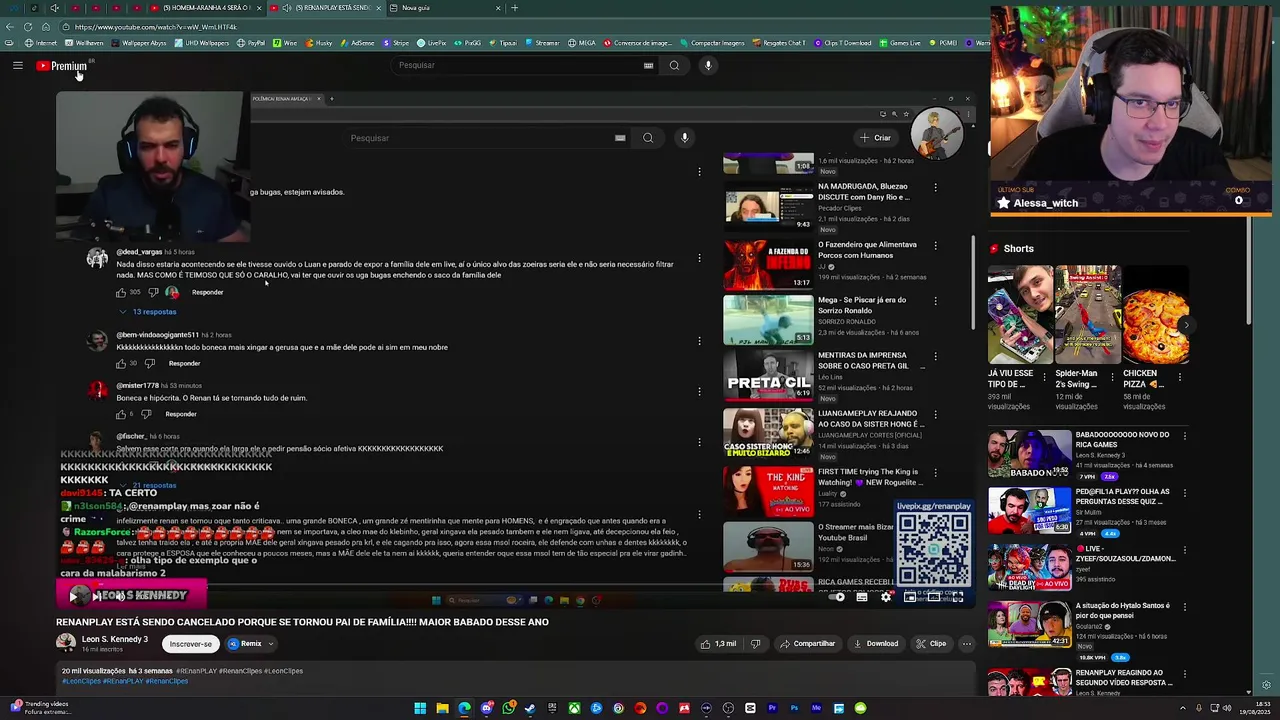Viewport: 1280px width, 720px height.
Task: Click the YouTube search magnifier button
Action: 674,65
